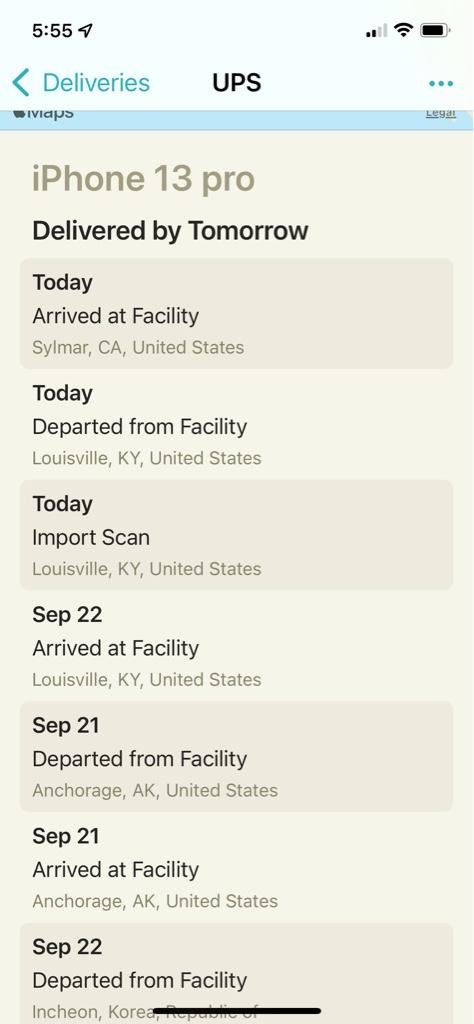Tap the back chevron icon
Screen dimensions: 474x1024
click(20, 83)
